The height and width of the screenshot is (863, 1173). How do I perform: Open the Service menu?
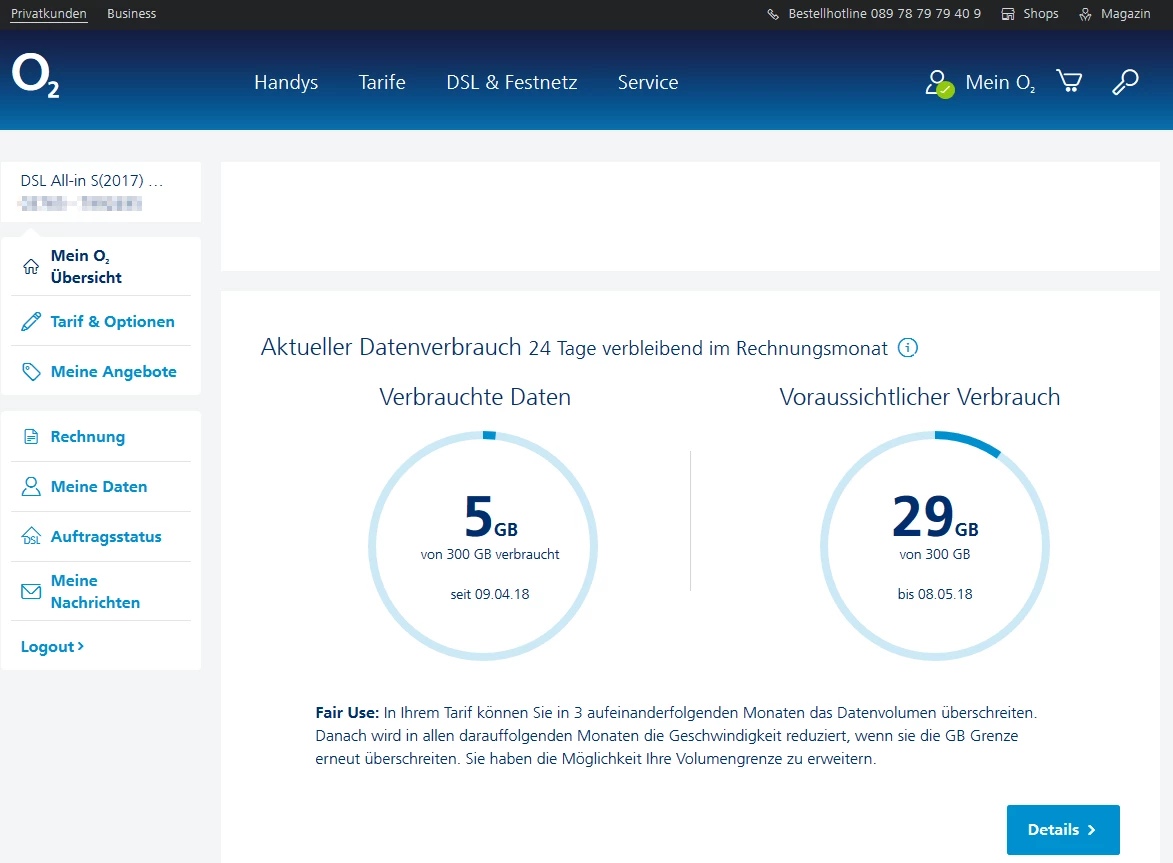coord(648,82)
